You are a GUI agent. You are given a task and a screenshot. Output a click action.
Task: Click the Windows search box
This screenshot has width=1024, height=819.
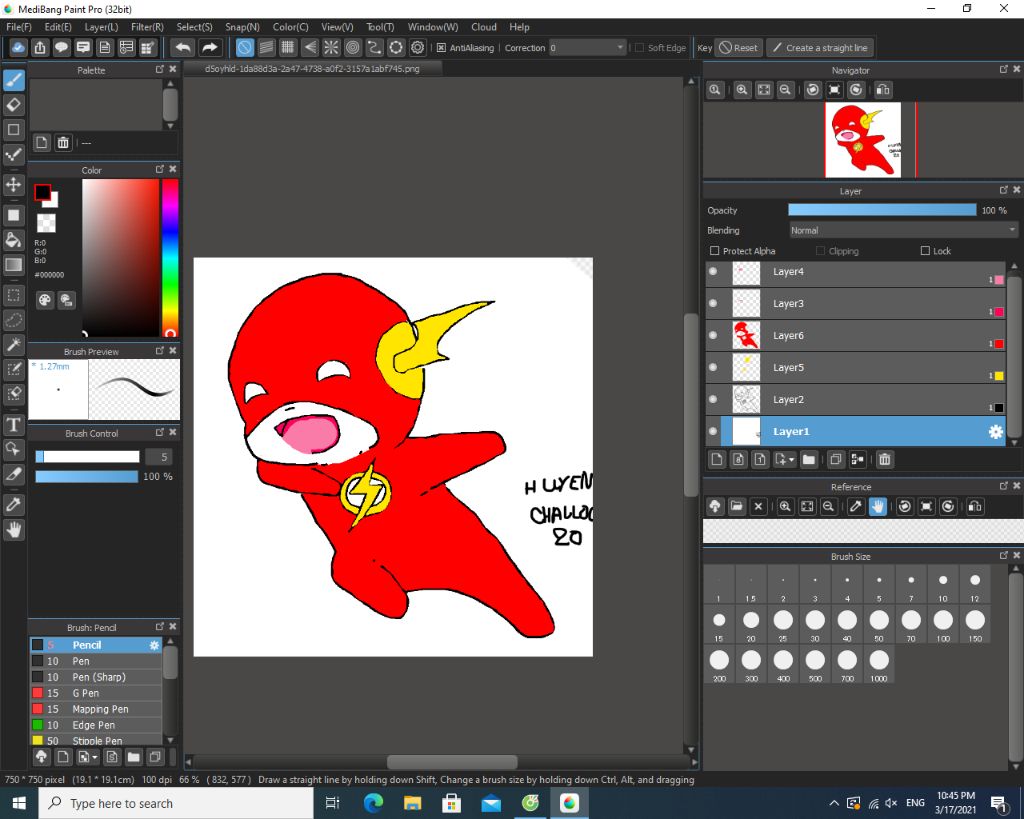click(176, 803)
